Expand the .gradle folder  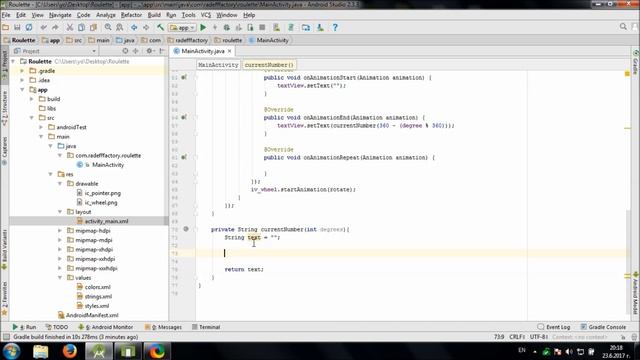click(22, 71)
